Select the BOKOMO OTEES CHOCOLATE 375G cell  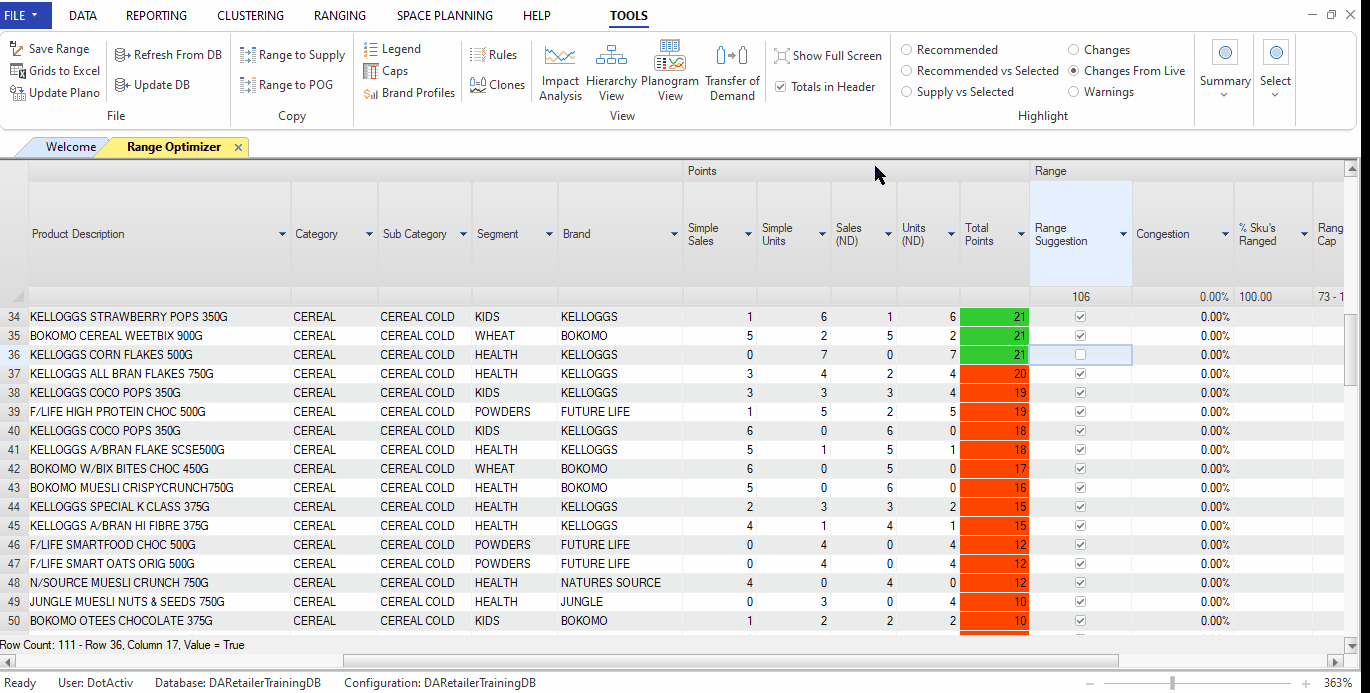pos(159,621)
